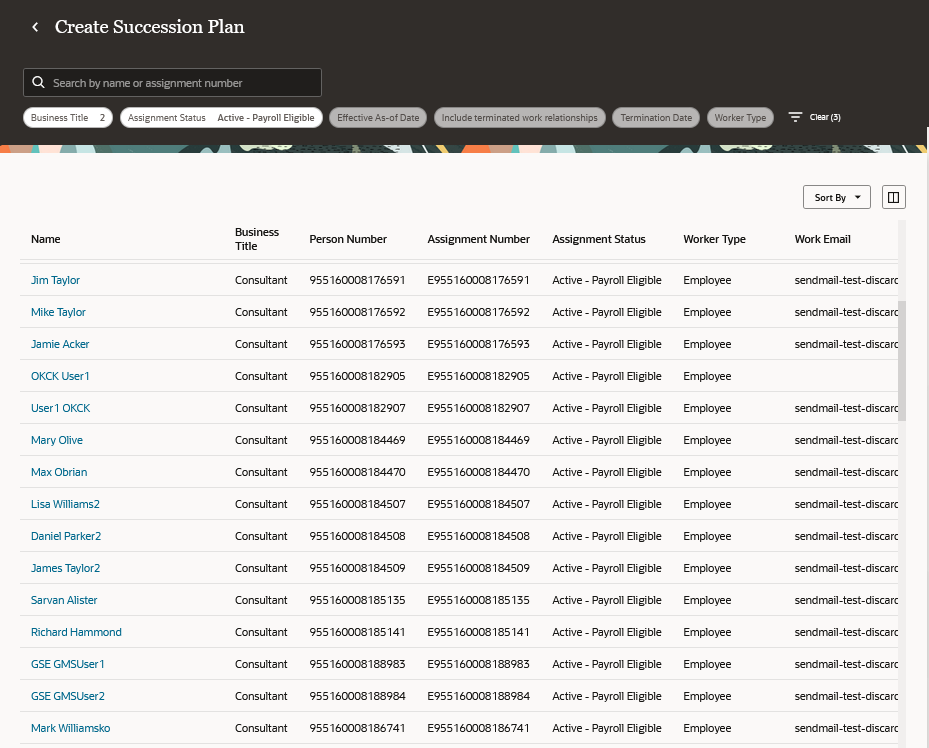929x748 pixels.
Task: Open the GSE GMSUser2 record
Action: [x=68, y=696]
